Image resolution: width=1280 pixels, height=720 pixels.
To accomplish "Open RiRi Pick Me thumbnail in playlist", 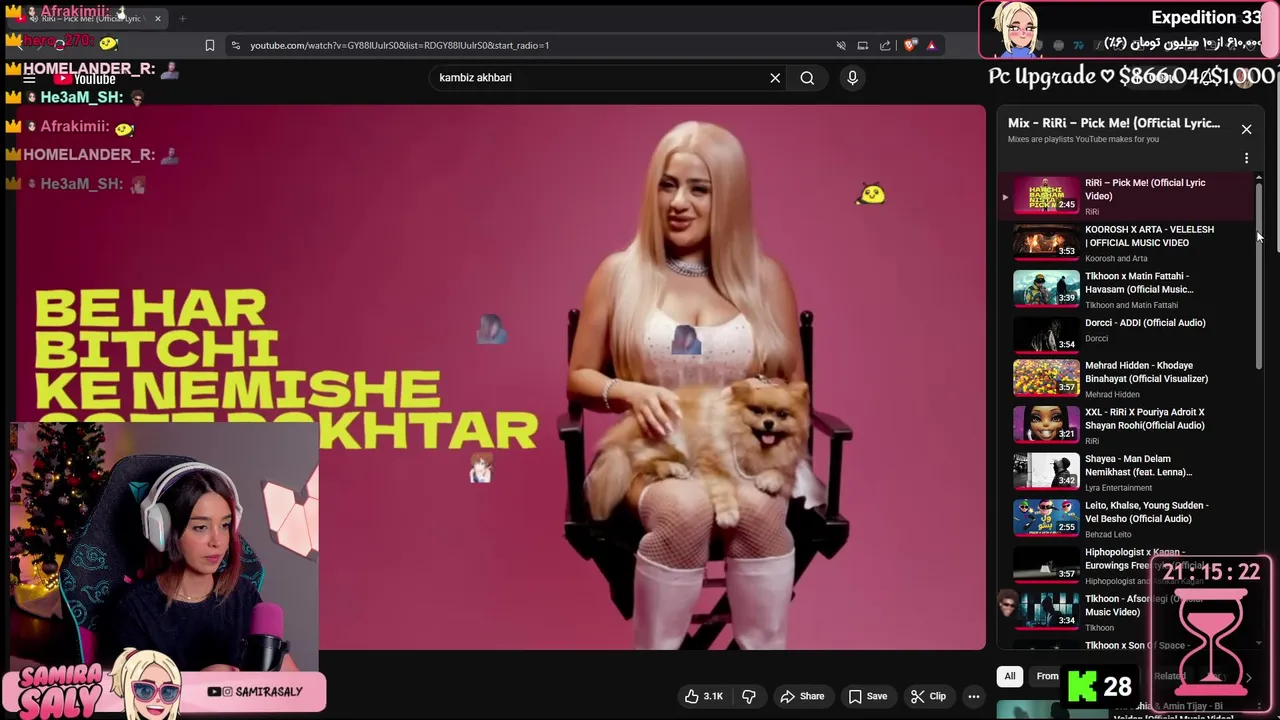I will [1046, 195].
